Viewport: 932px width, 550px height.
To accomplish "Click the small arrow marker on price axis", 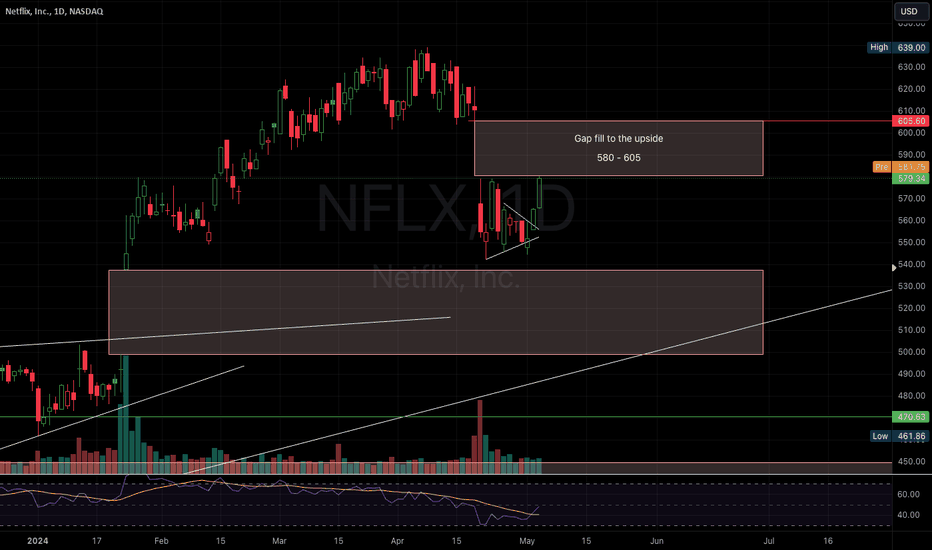I will [894, 268].
